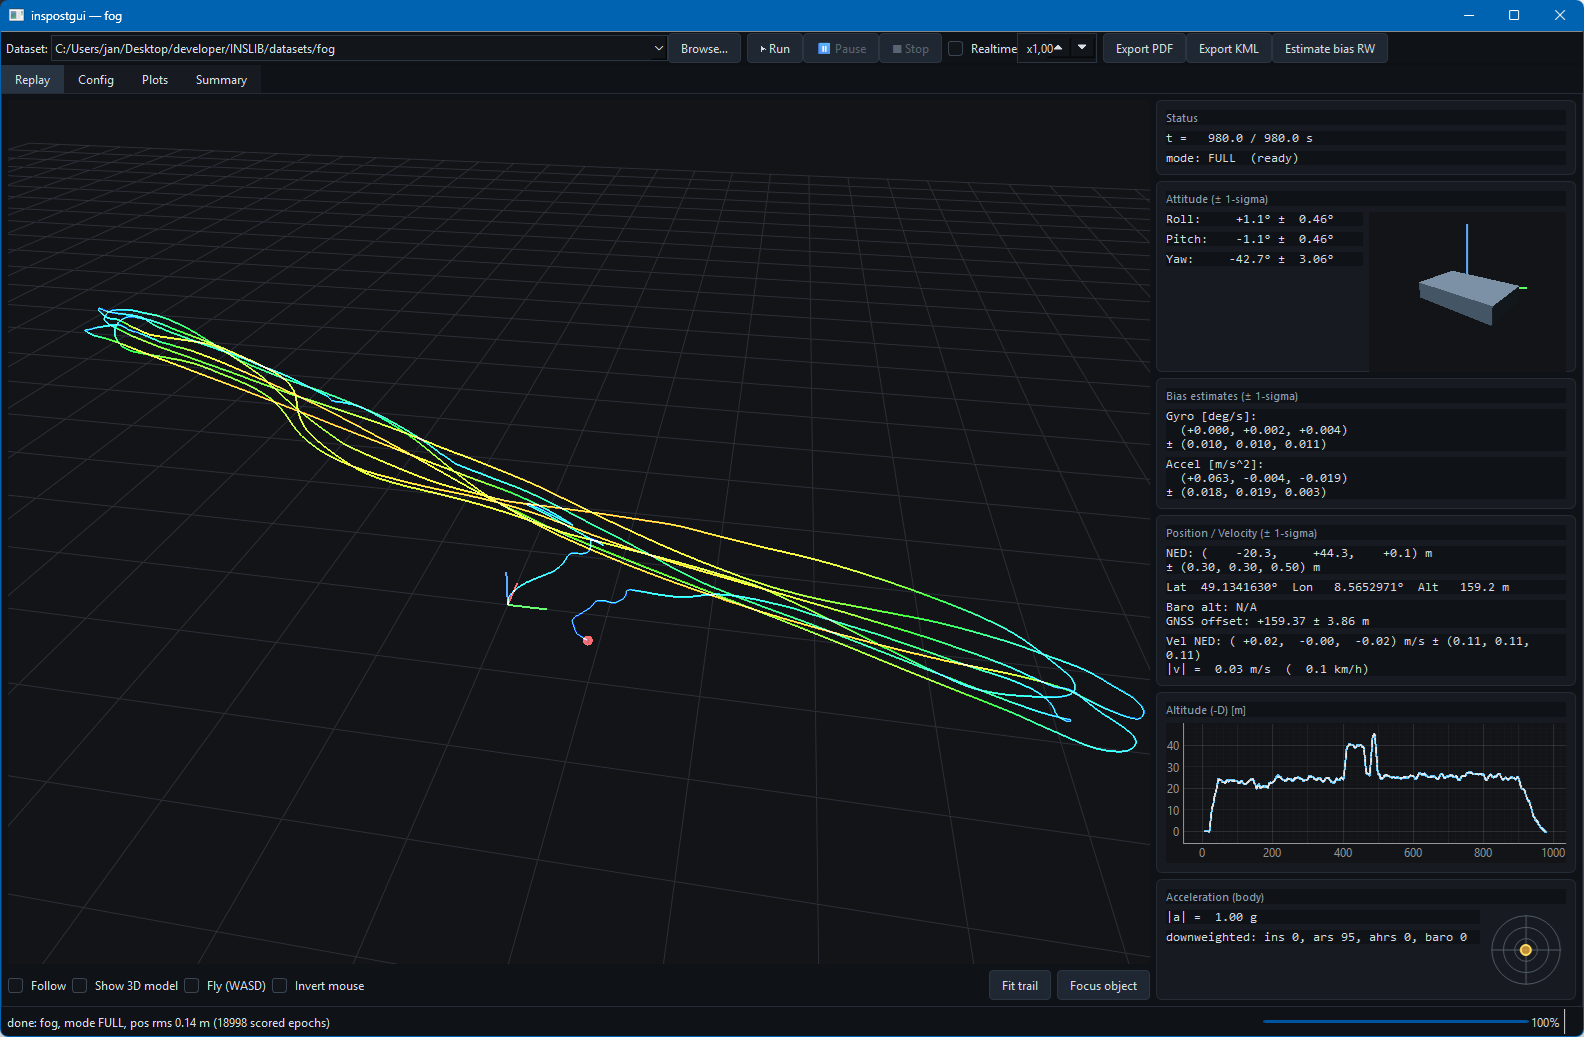This screenshot has height=1037, width=1584.
Task: Toggle the Show 3D model checkbox
Action: tap(80, 986)
